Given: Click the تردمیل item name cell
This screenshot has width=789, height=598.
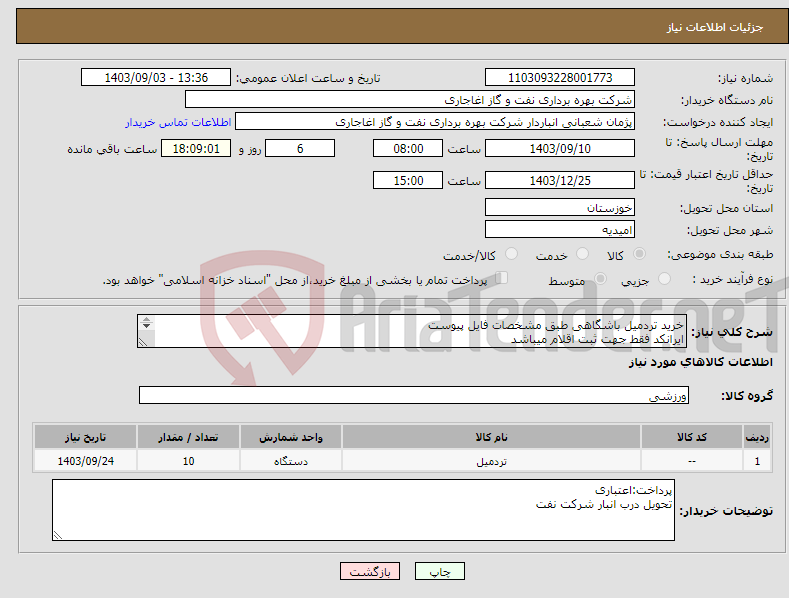Looking at the screenshot, I should (x=491, y=461).
